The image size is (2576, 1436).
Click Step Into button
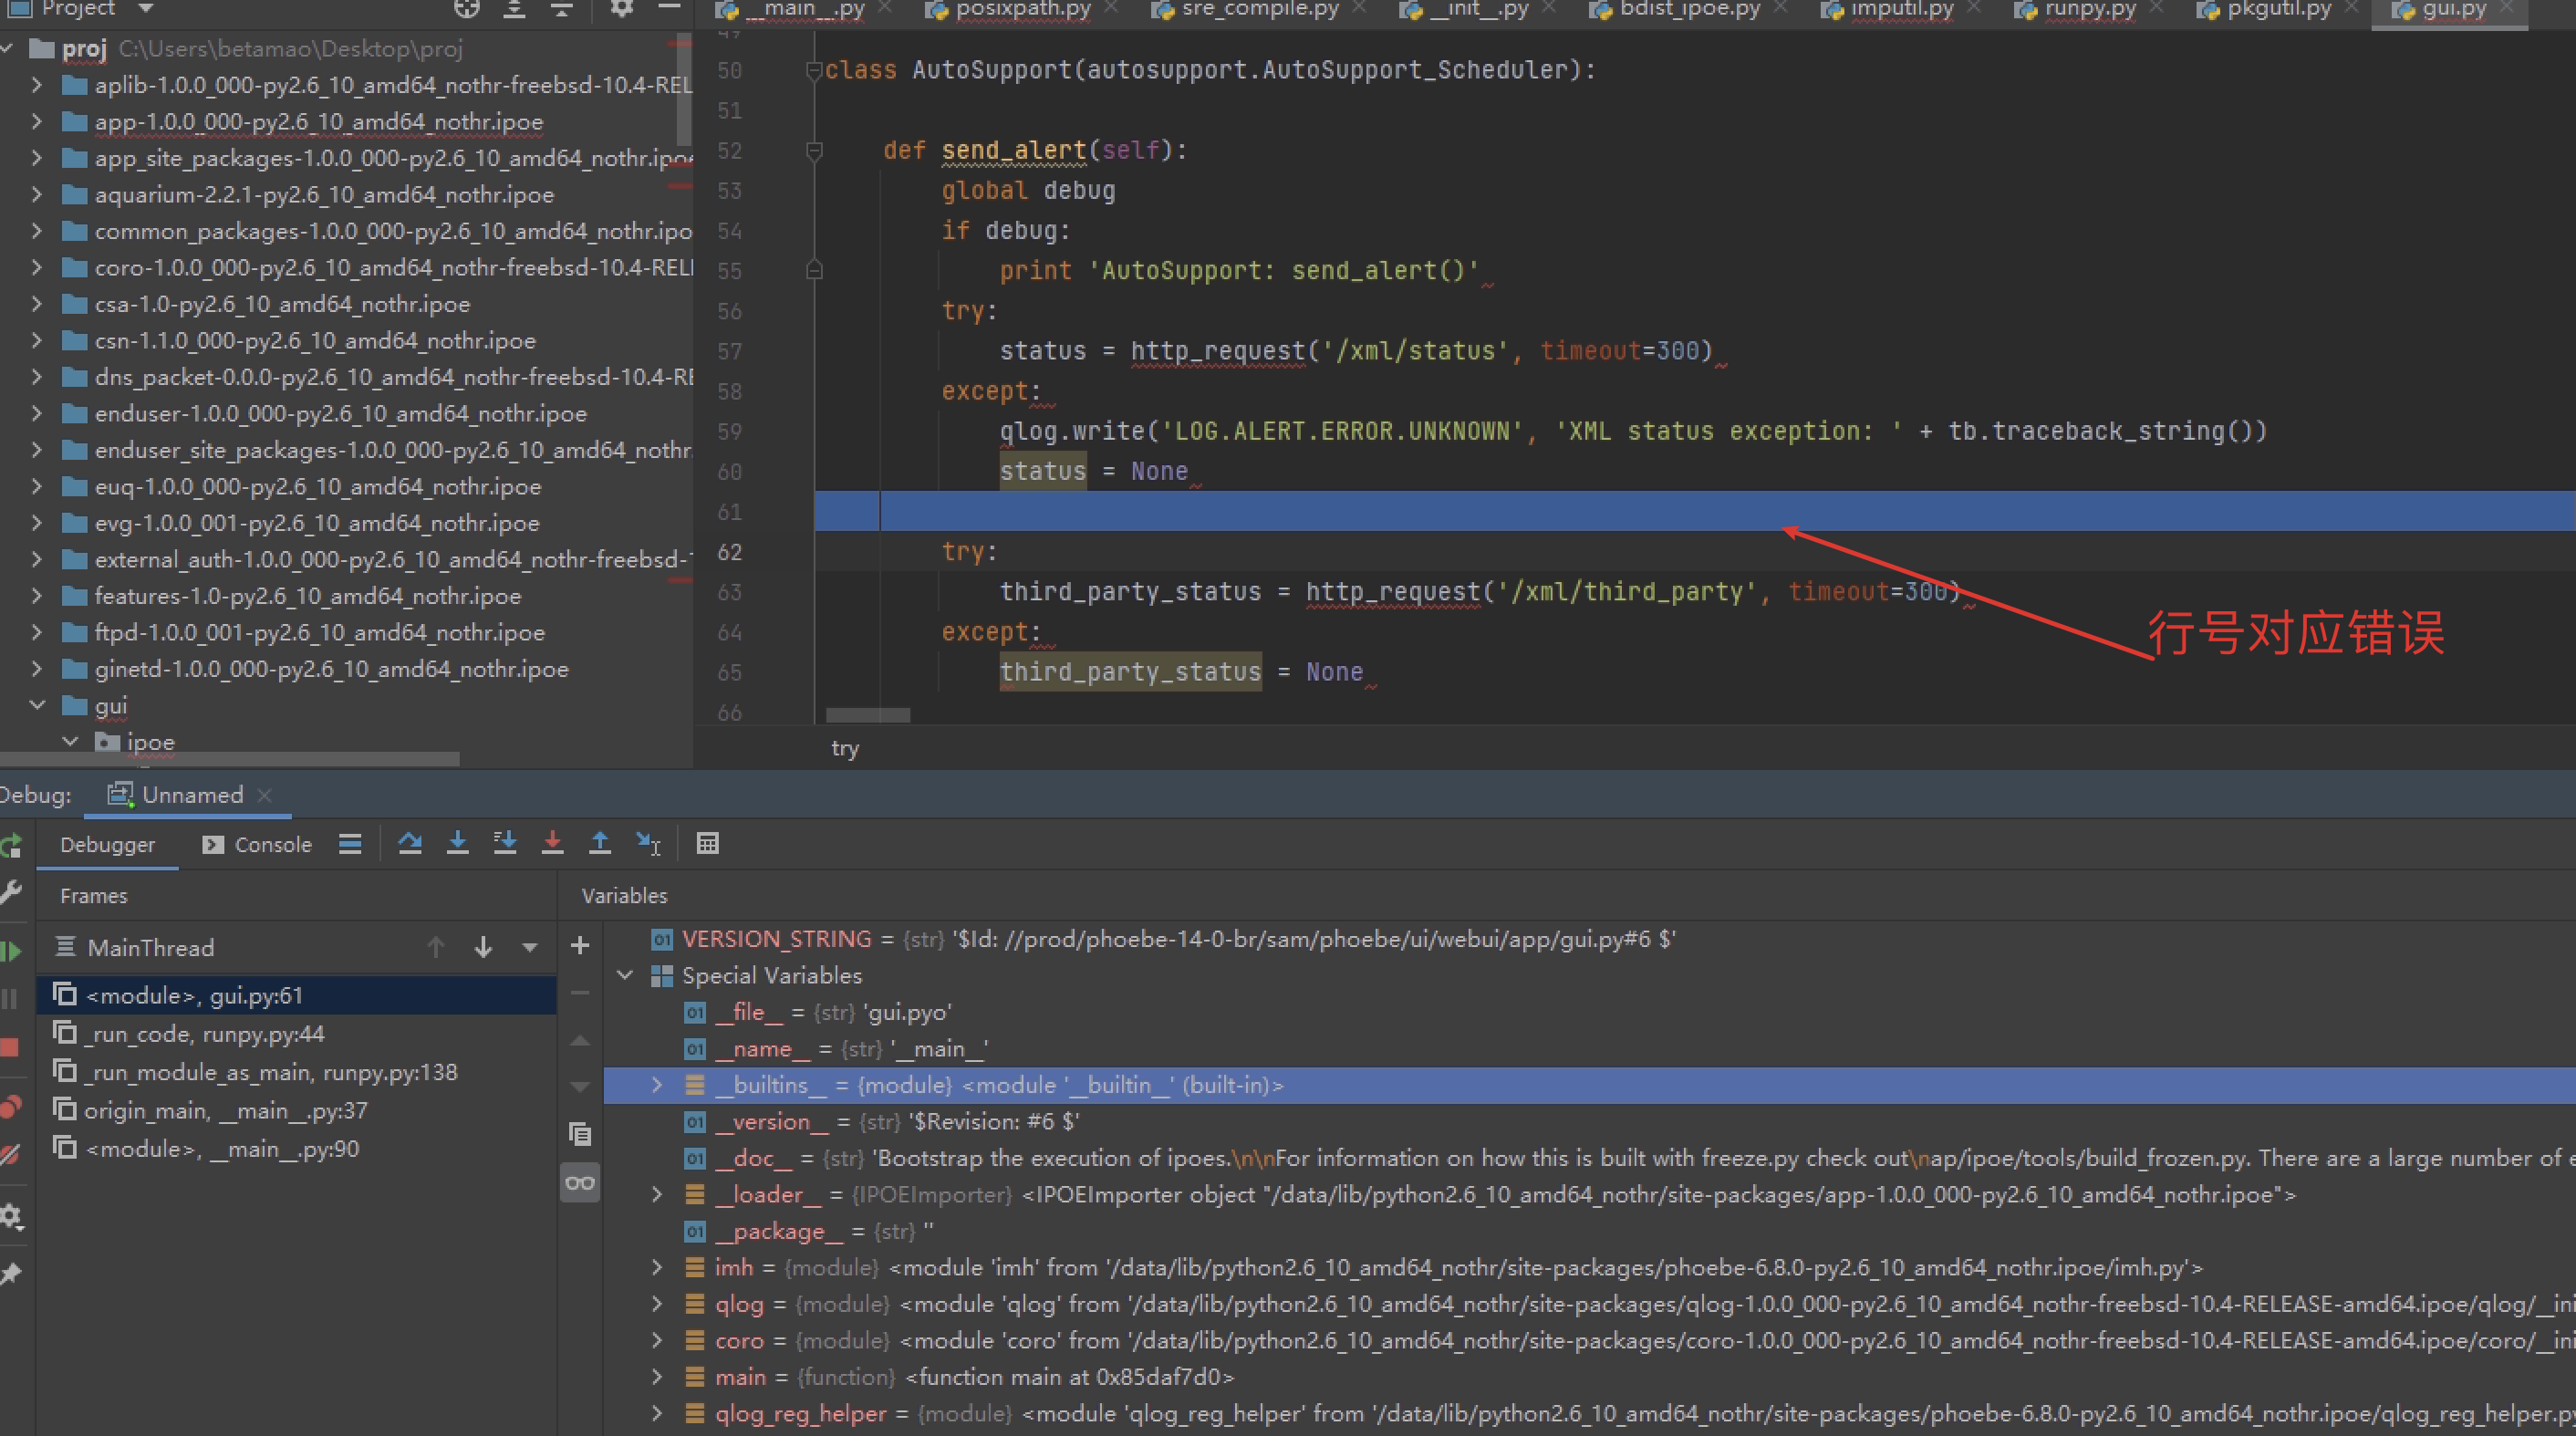tap(457, 843)
